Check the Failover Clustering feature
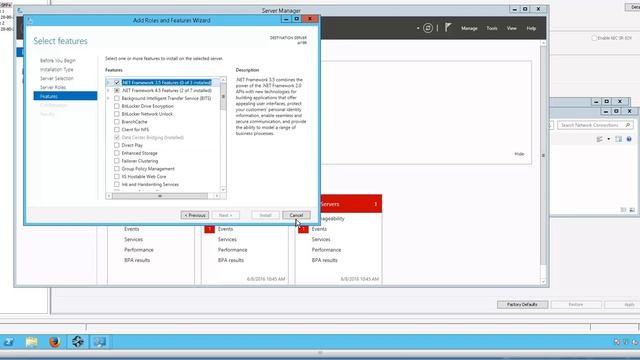This screenshot has width=640, height=360. pyautogui.click(x=117, y=161)
